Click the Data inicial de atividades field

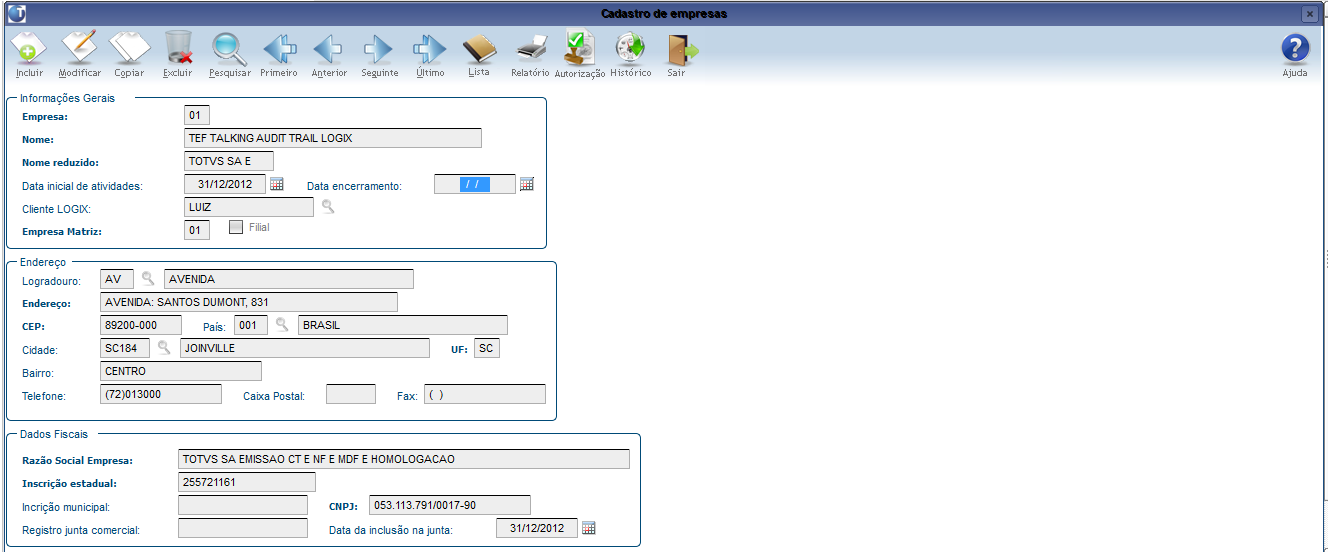[x=225, y=184]
